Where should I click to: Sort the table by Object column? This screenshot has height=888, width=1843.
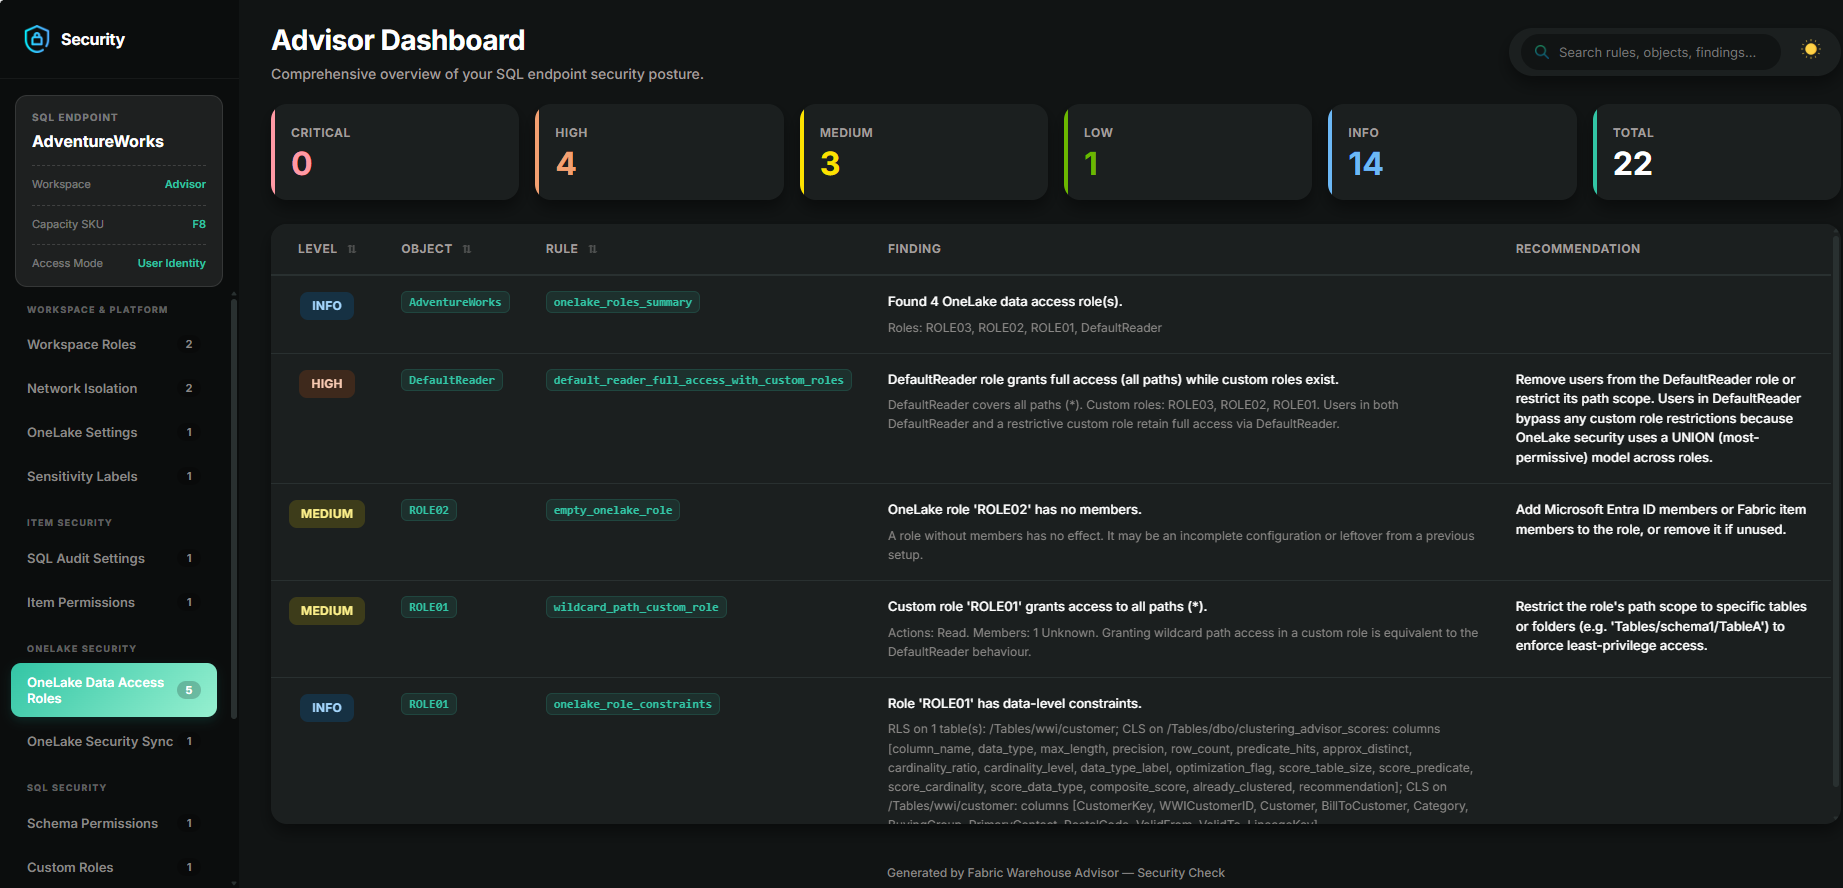tap(436, 249)
